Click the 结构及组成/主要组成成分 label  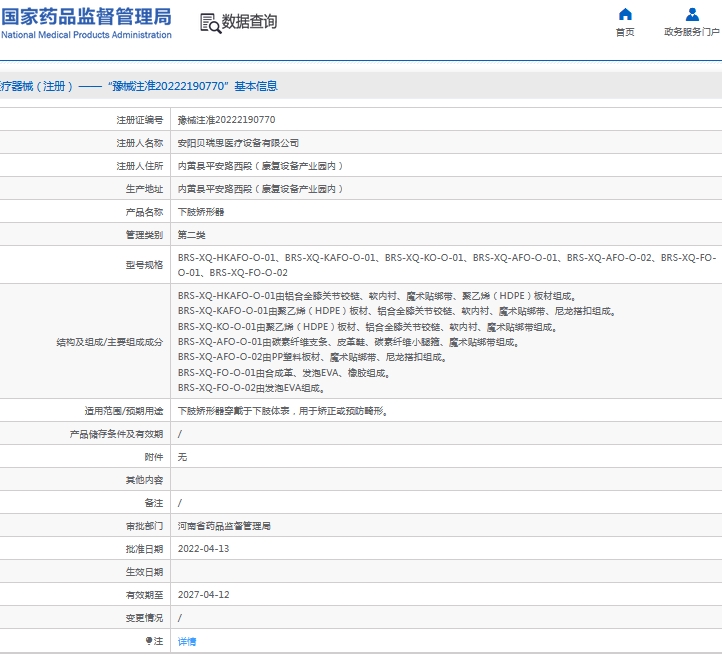[x=110, y=342]
